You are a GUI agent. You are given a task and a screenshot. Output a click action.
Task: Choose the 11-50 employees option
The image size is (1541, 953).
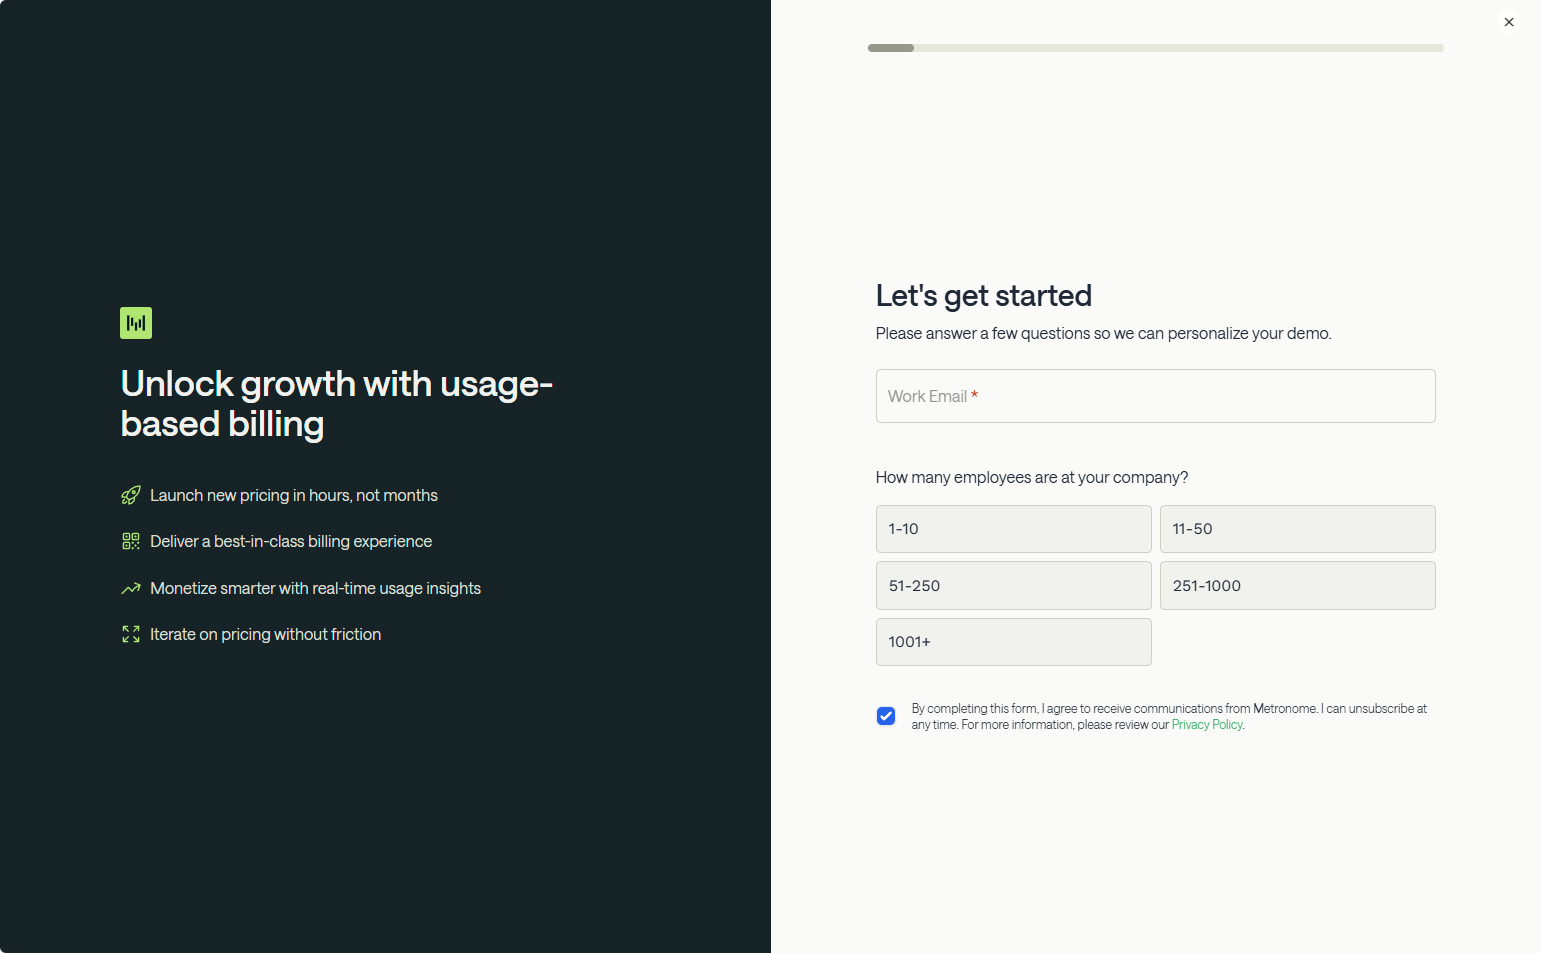(x=1297, y=529)
